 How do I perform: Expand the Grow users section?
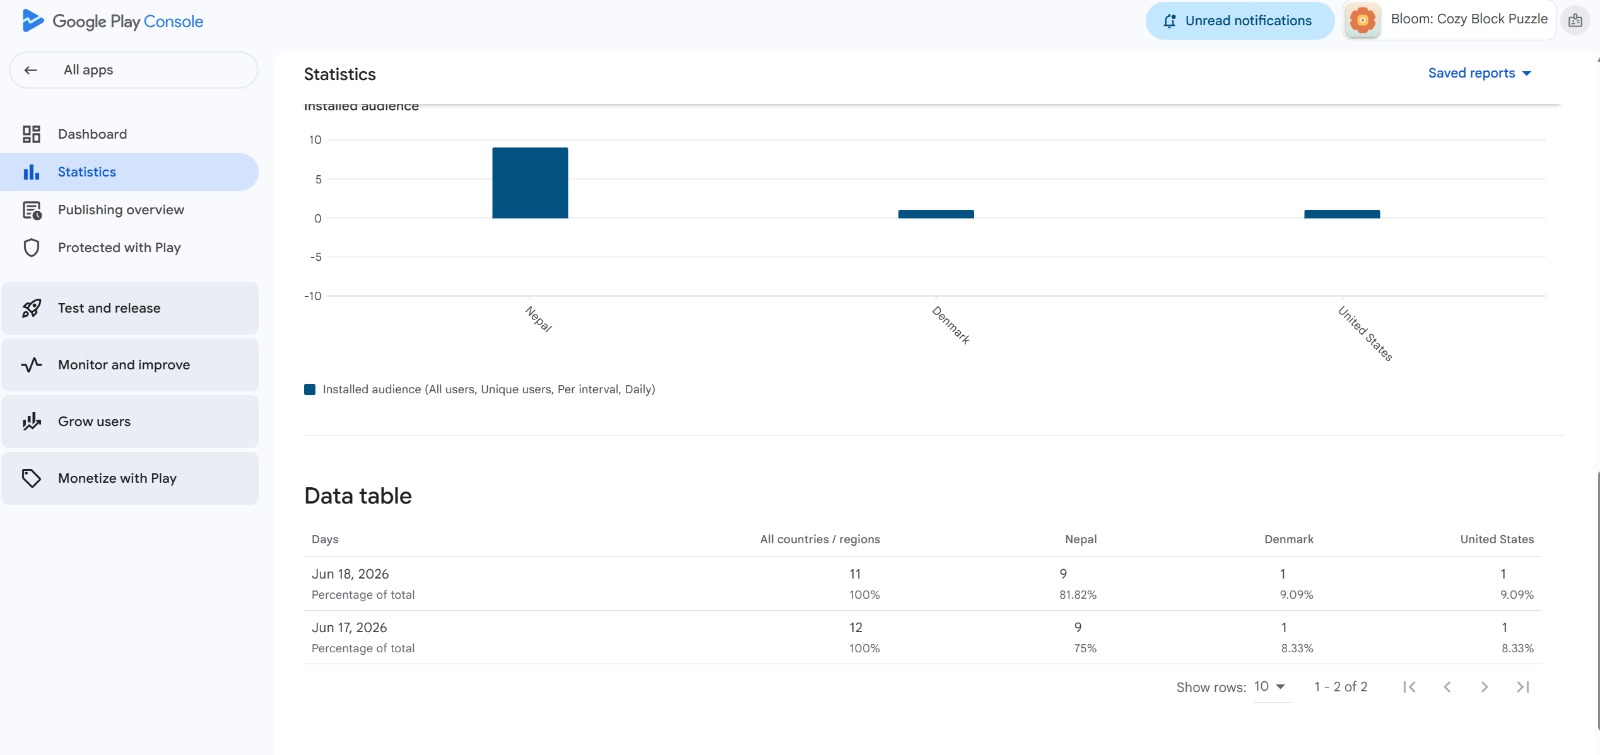click(x=130, y=421)
